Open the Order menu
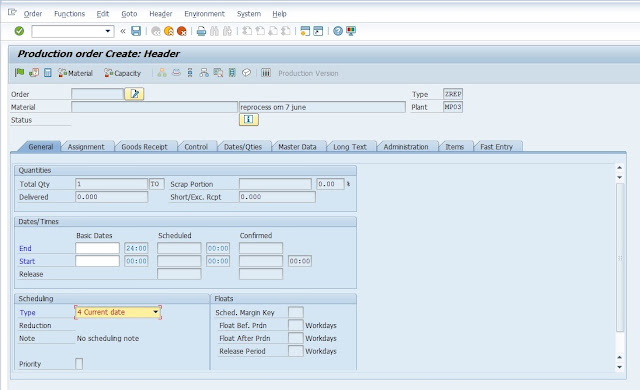The image size is (640, 390). [x=33, y=14]
